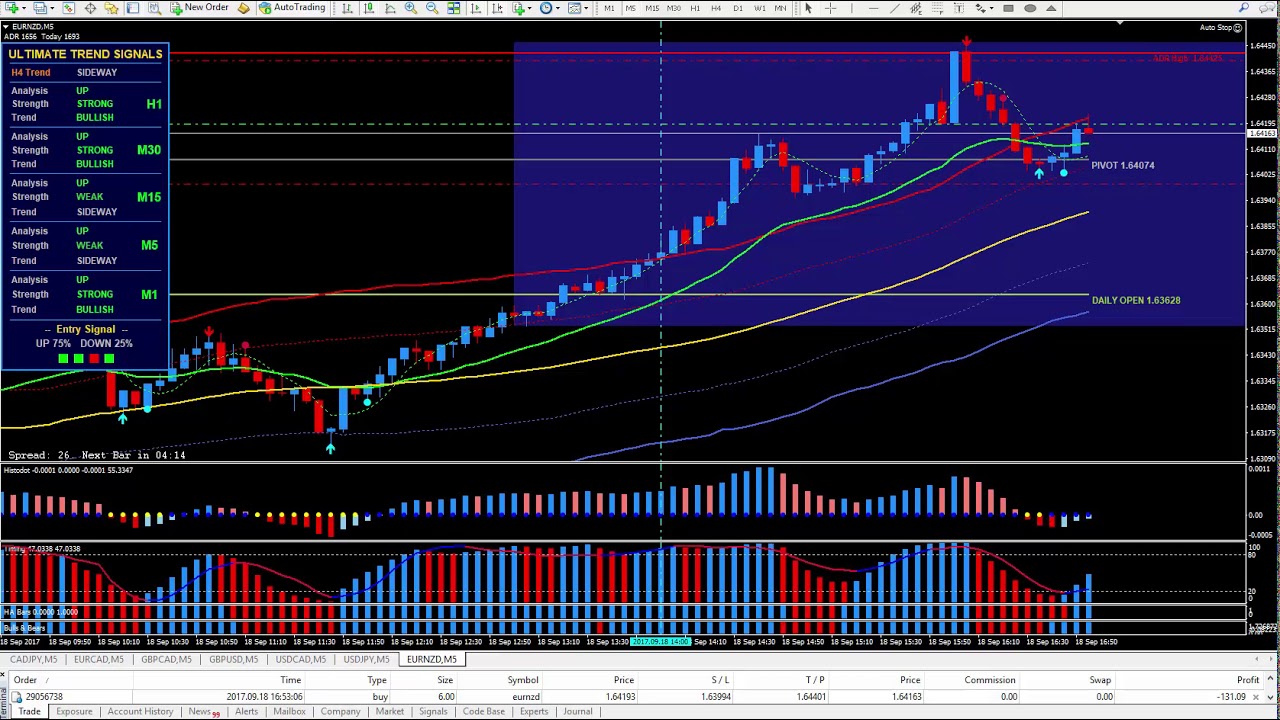Draw a horizontal line tool
Viewport: 1280px width, 720px height.
pos(874,8)
